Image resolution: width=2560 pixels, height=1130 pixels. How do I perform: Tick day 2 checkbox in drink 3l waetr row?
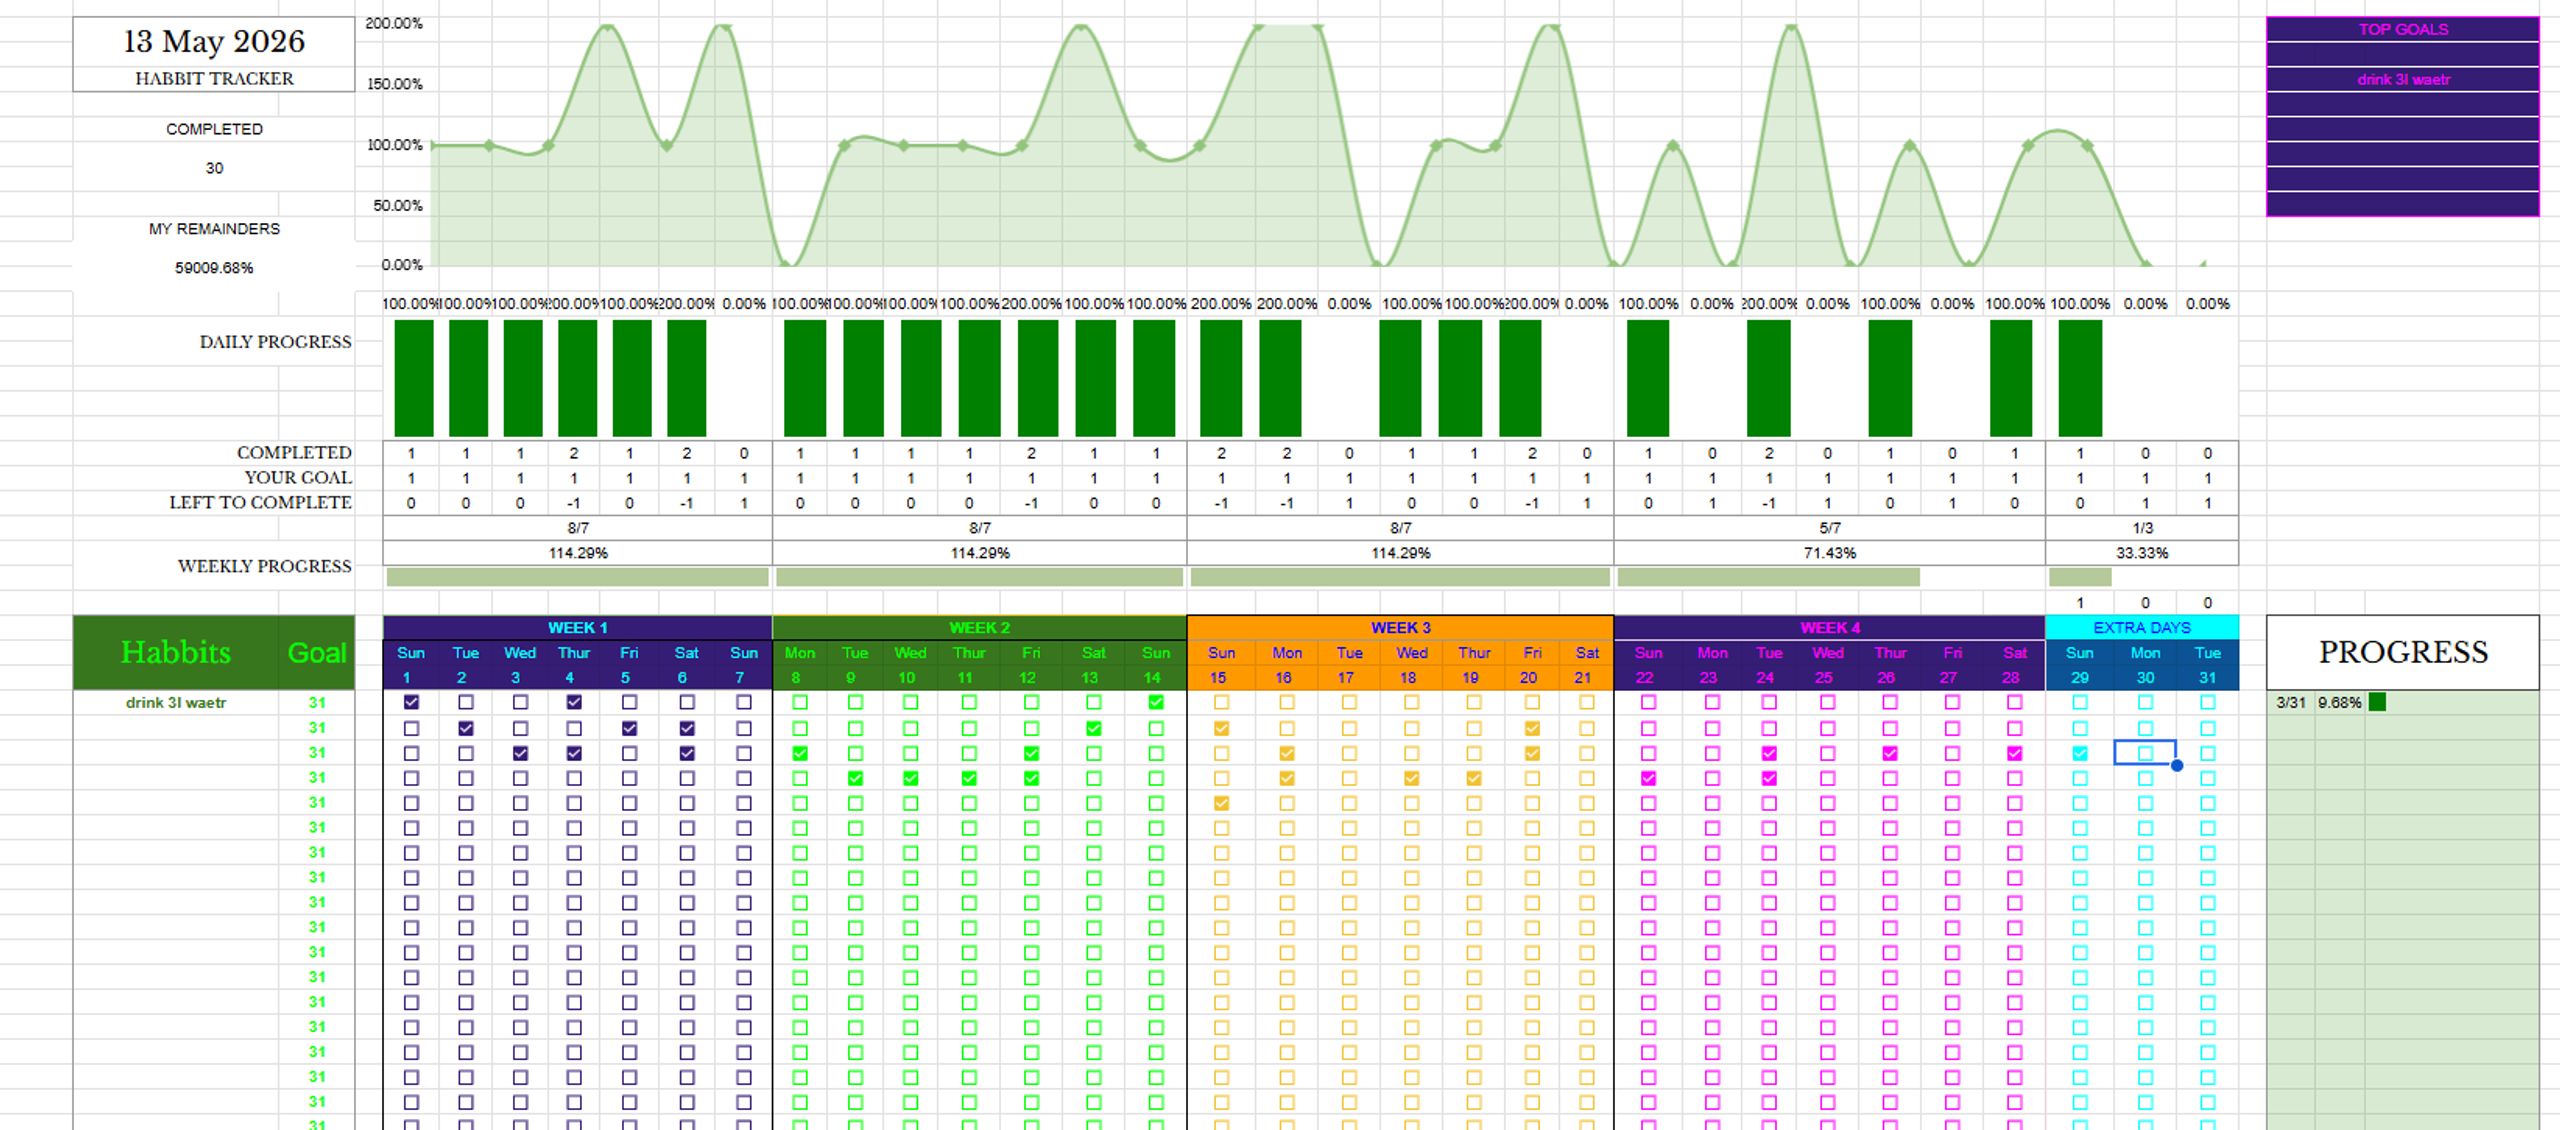tap(466, 702)
